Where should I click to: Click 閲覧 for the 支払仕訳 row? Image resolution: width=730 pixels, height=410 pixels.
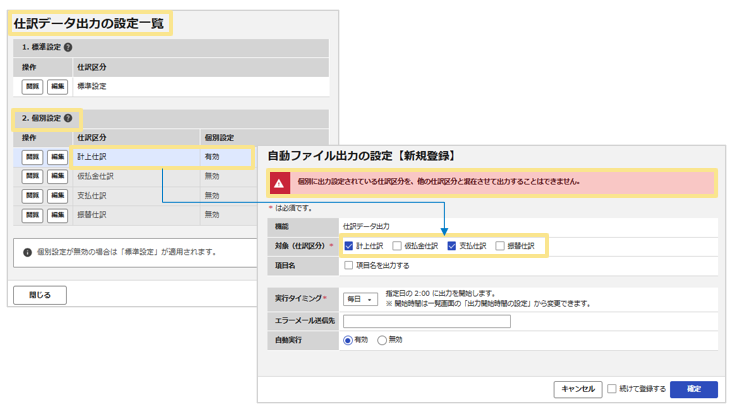pos(33,196)
